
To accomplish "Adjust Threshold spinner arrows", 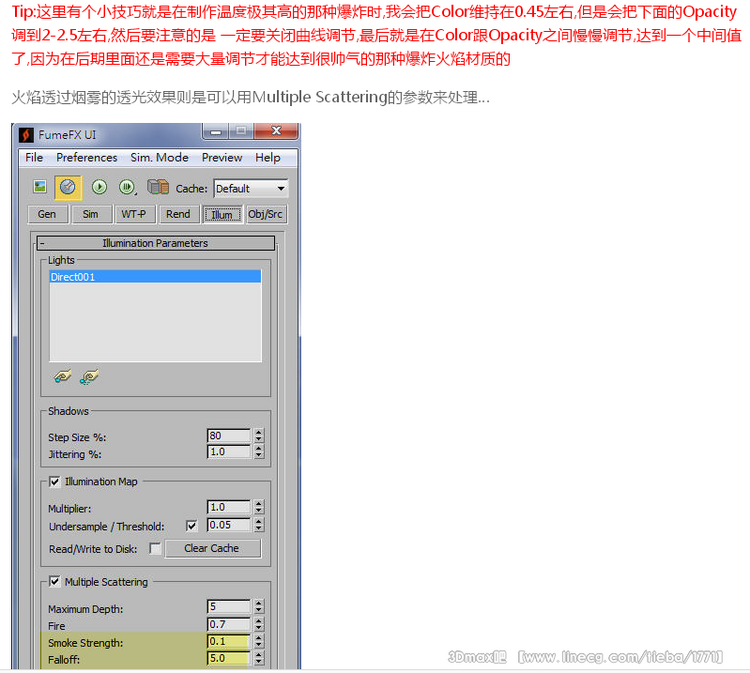I will point(259,525).
